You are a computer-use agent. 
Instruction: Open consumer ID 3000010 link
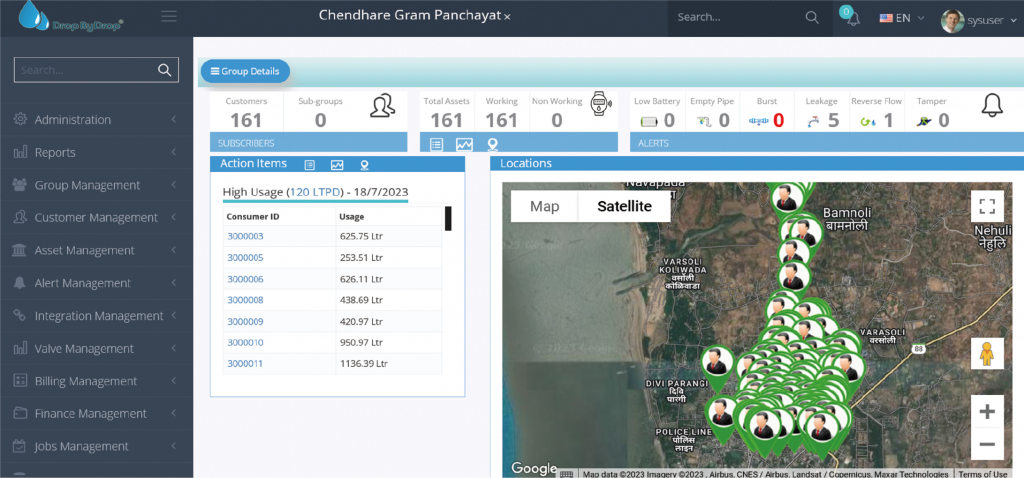(x=245, y=343)
